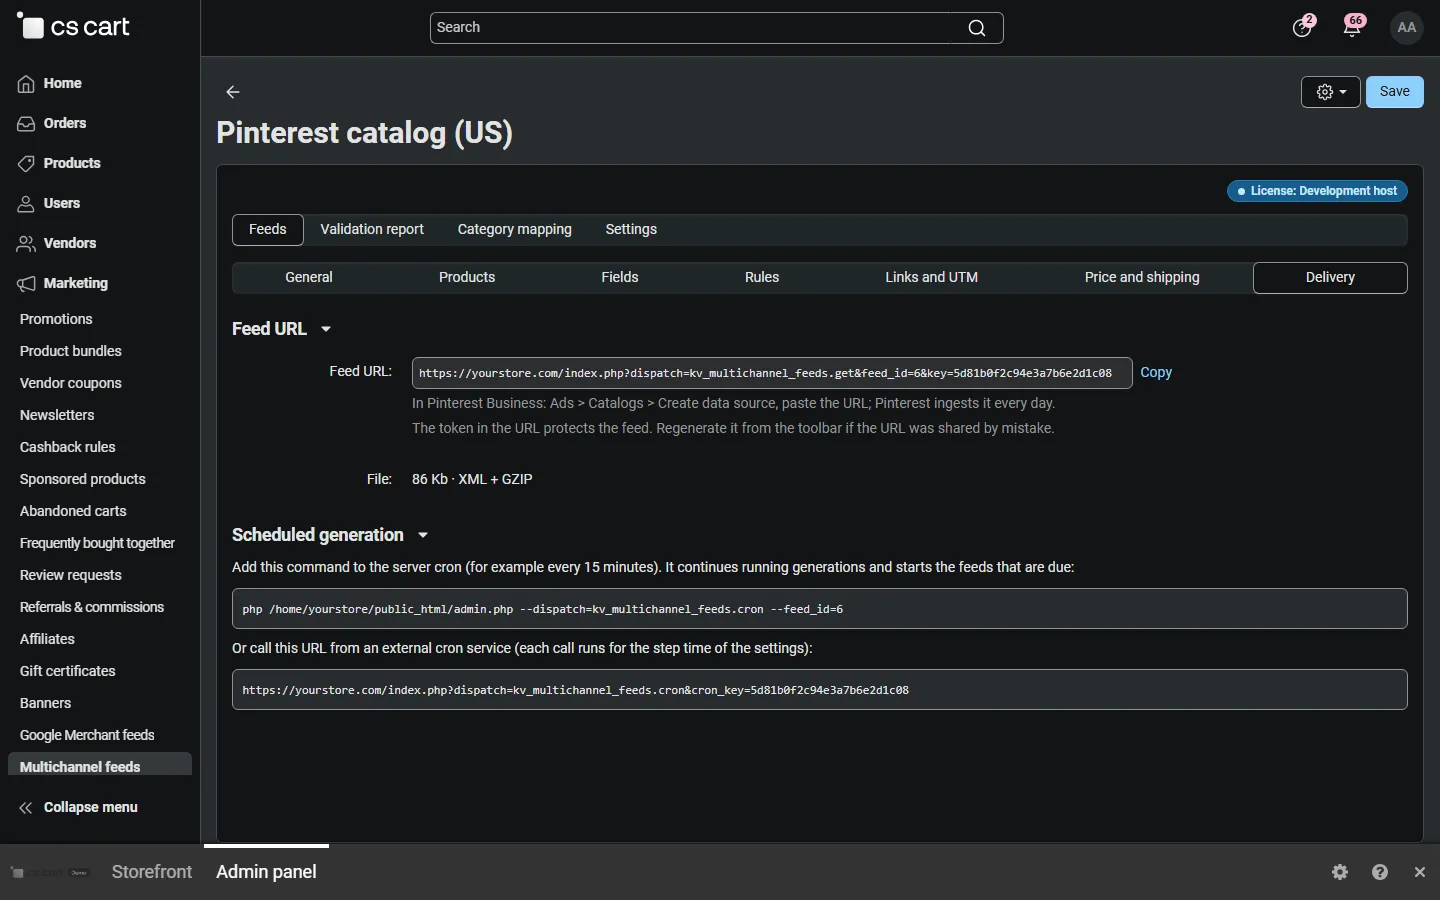The width and height of the screenshot is (1440, 900).
Task: Open the help question mark icon
Action: point(1380,872)
